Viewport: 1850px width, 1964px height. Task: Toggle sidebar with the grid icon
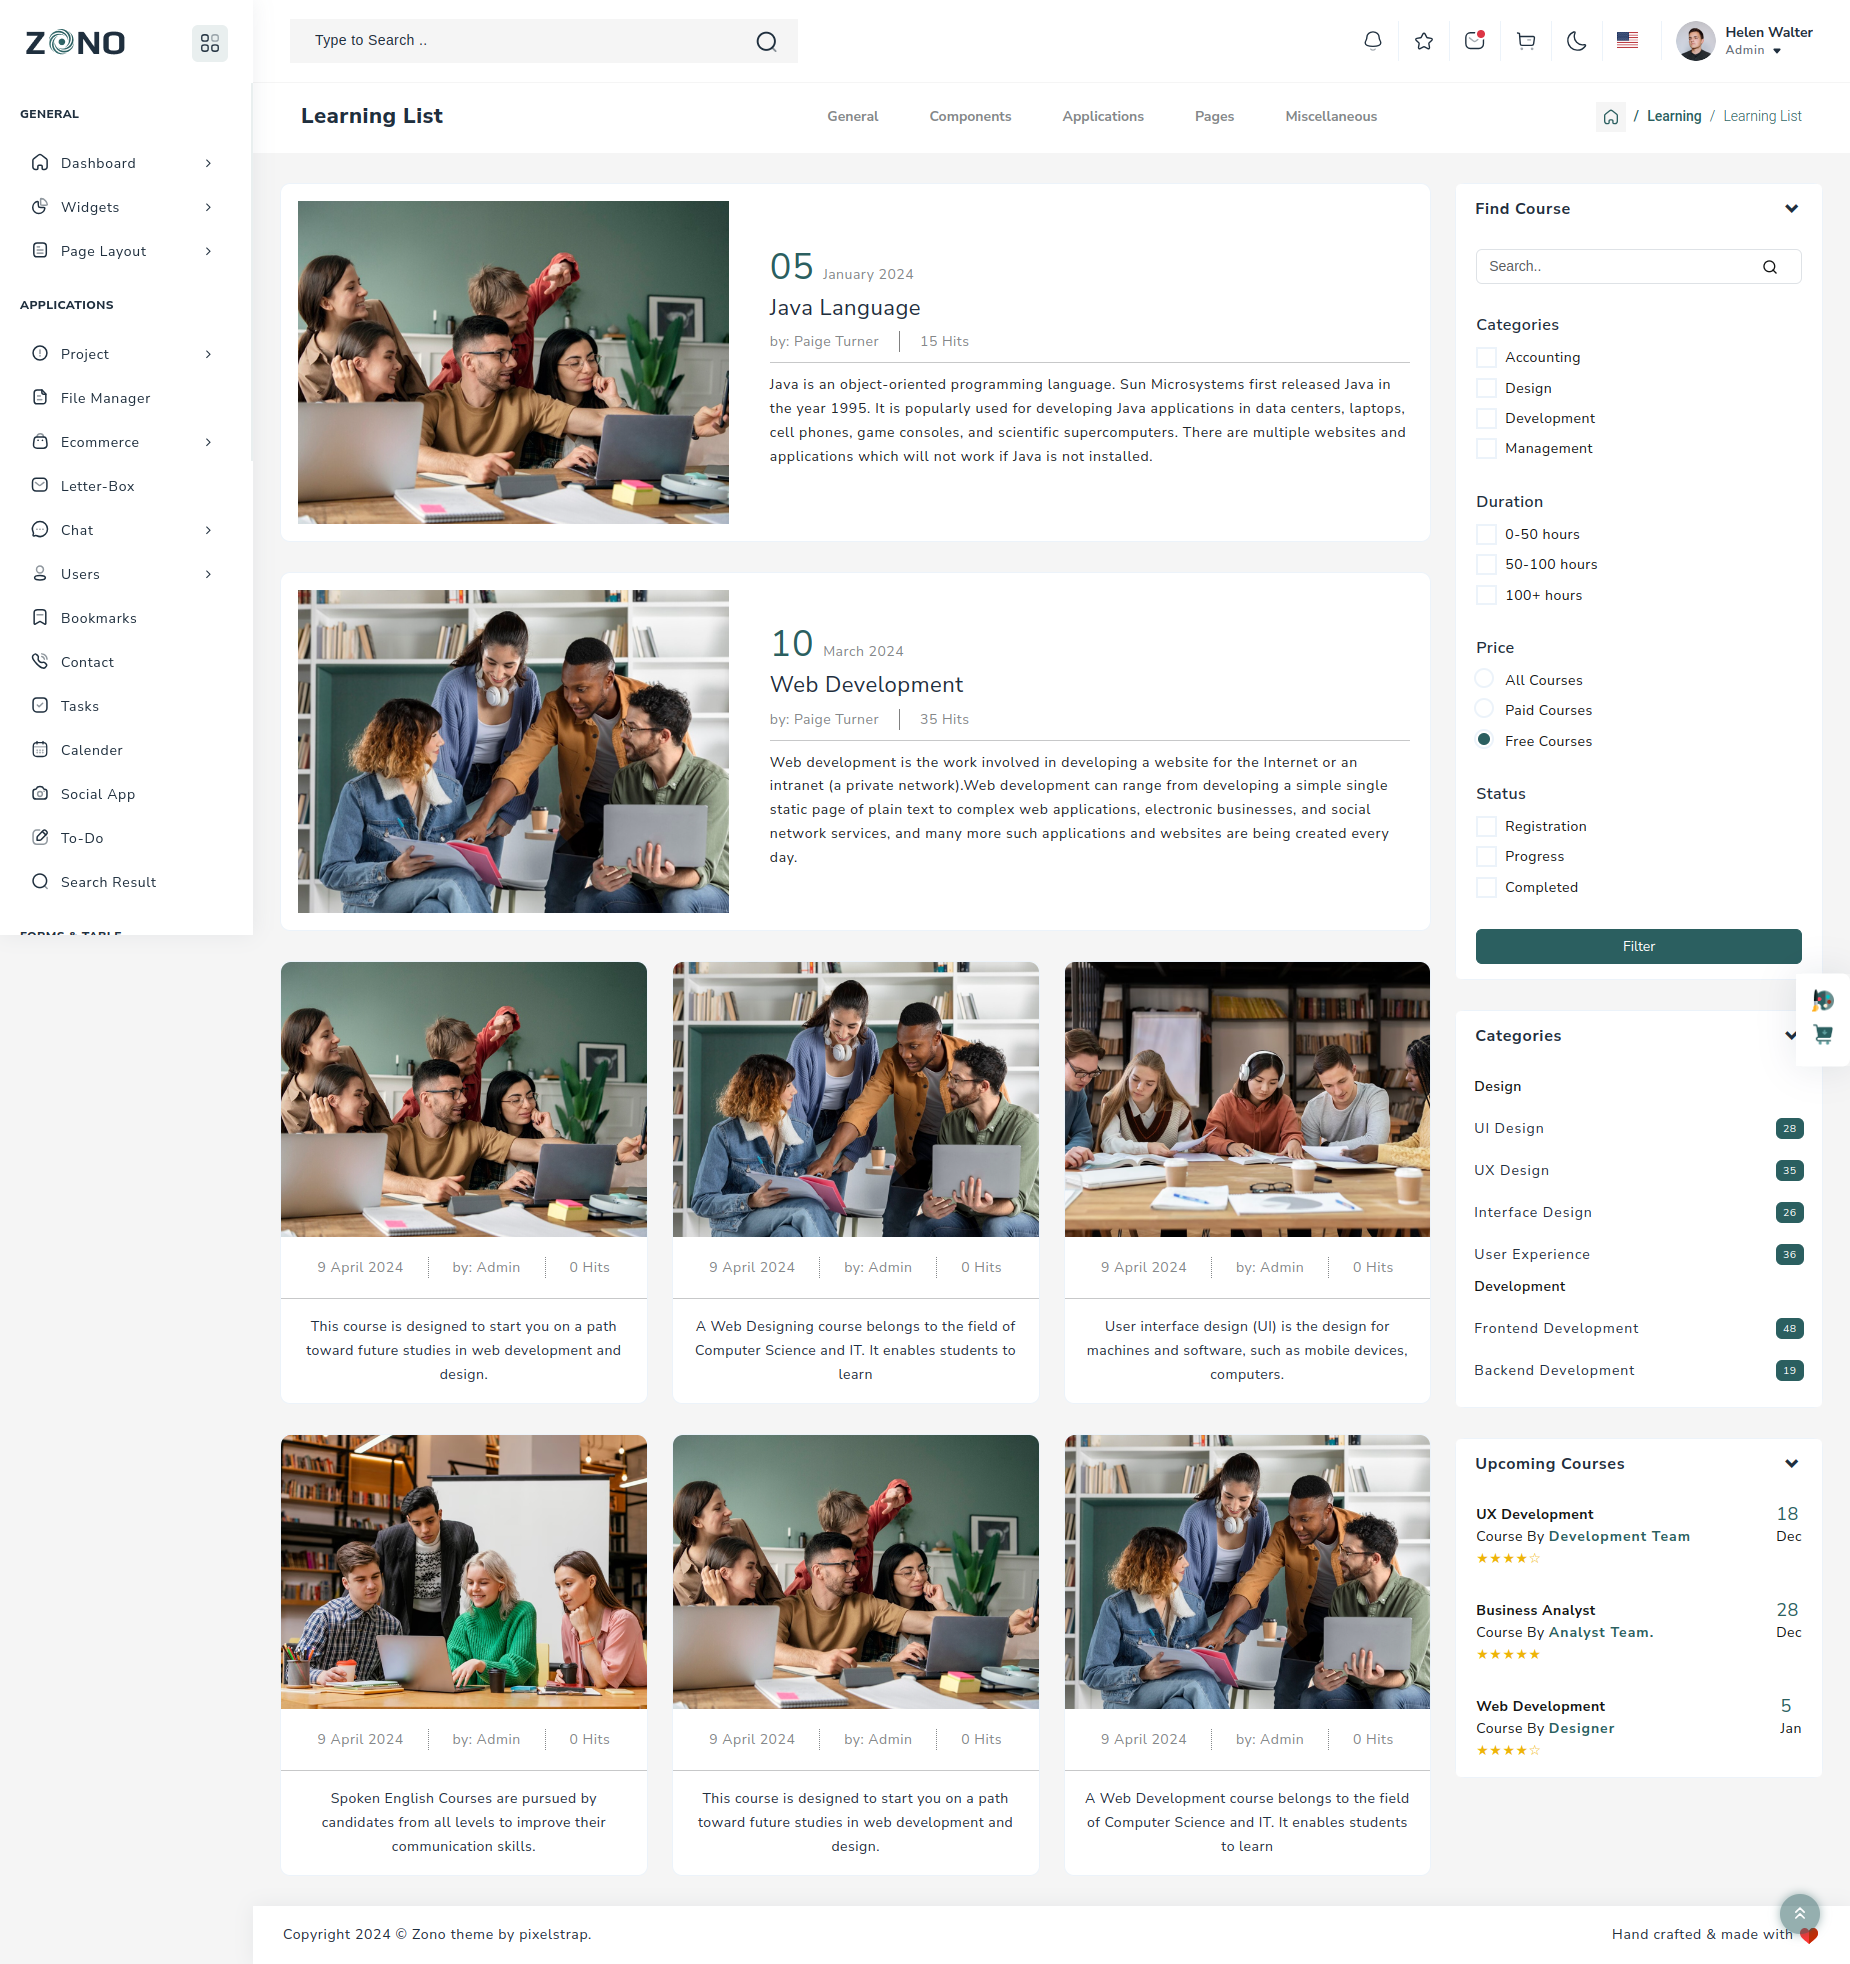210,43
